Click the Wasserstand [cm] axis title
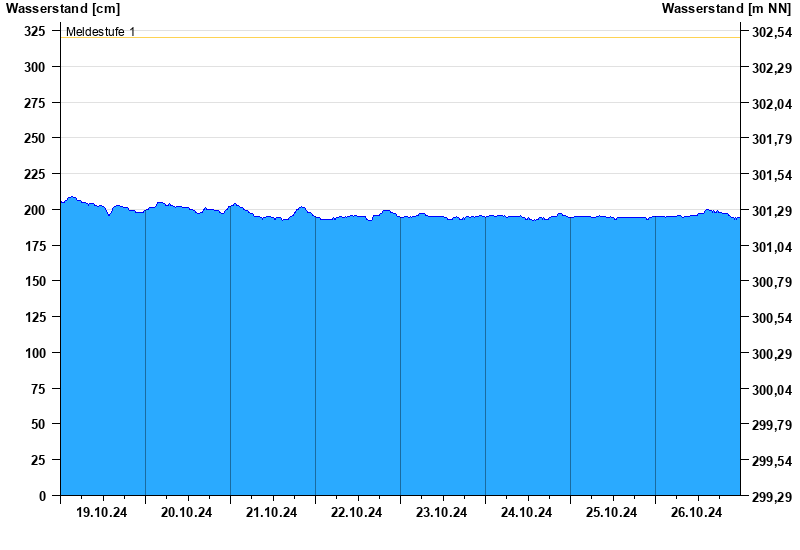The height and width of the screenshot is (550, 800). pos(62,9)
